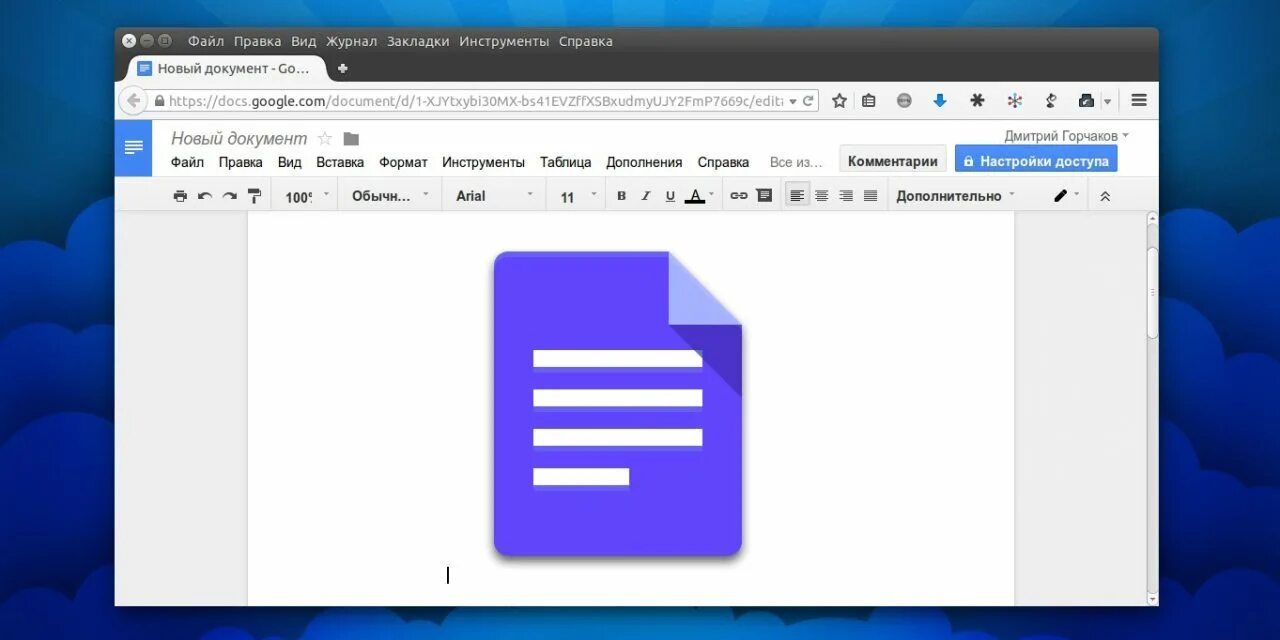Toggle bold formatting
Viewport: 1280px width, 640px height.
pos(621,196)
